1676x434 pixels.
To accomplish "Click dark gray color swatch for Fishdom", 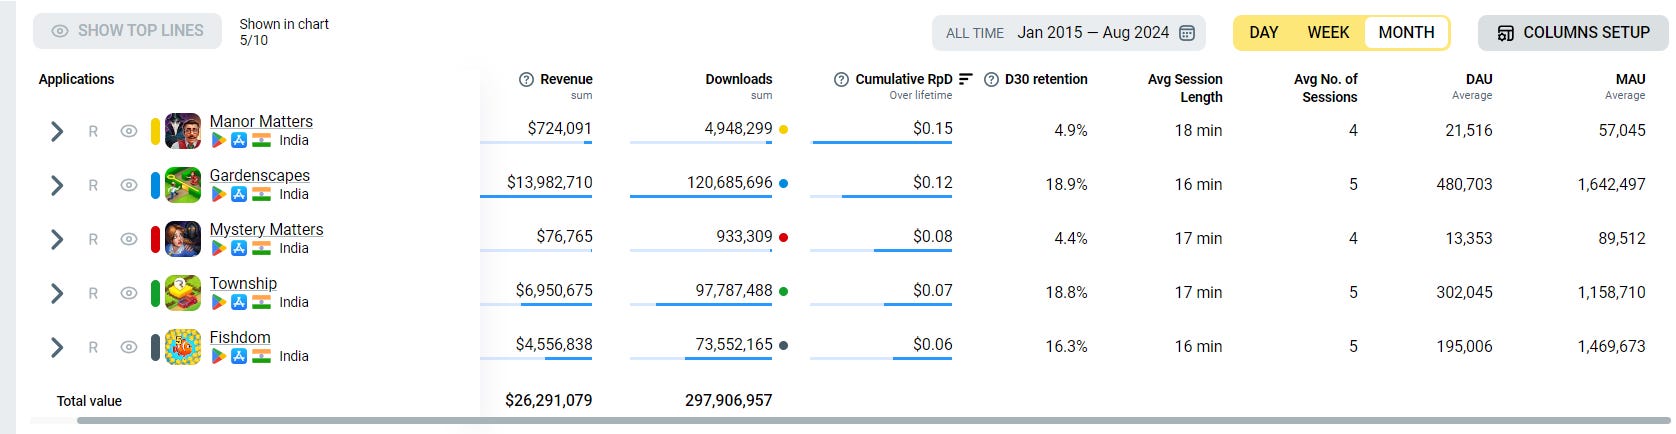I will (x=155, y=347).
